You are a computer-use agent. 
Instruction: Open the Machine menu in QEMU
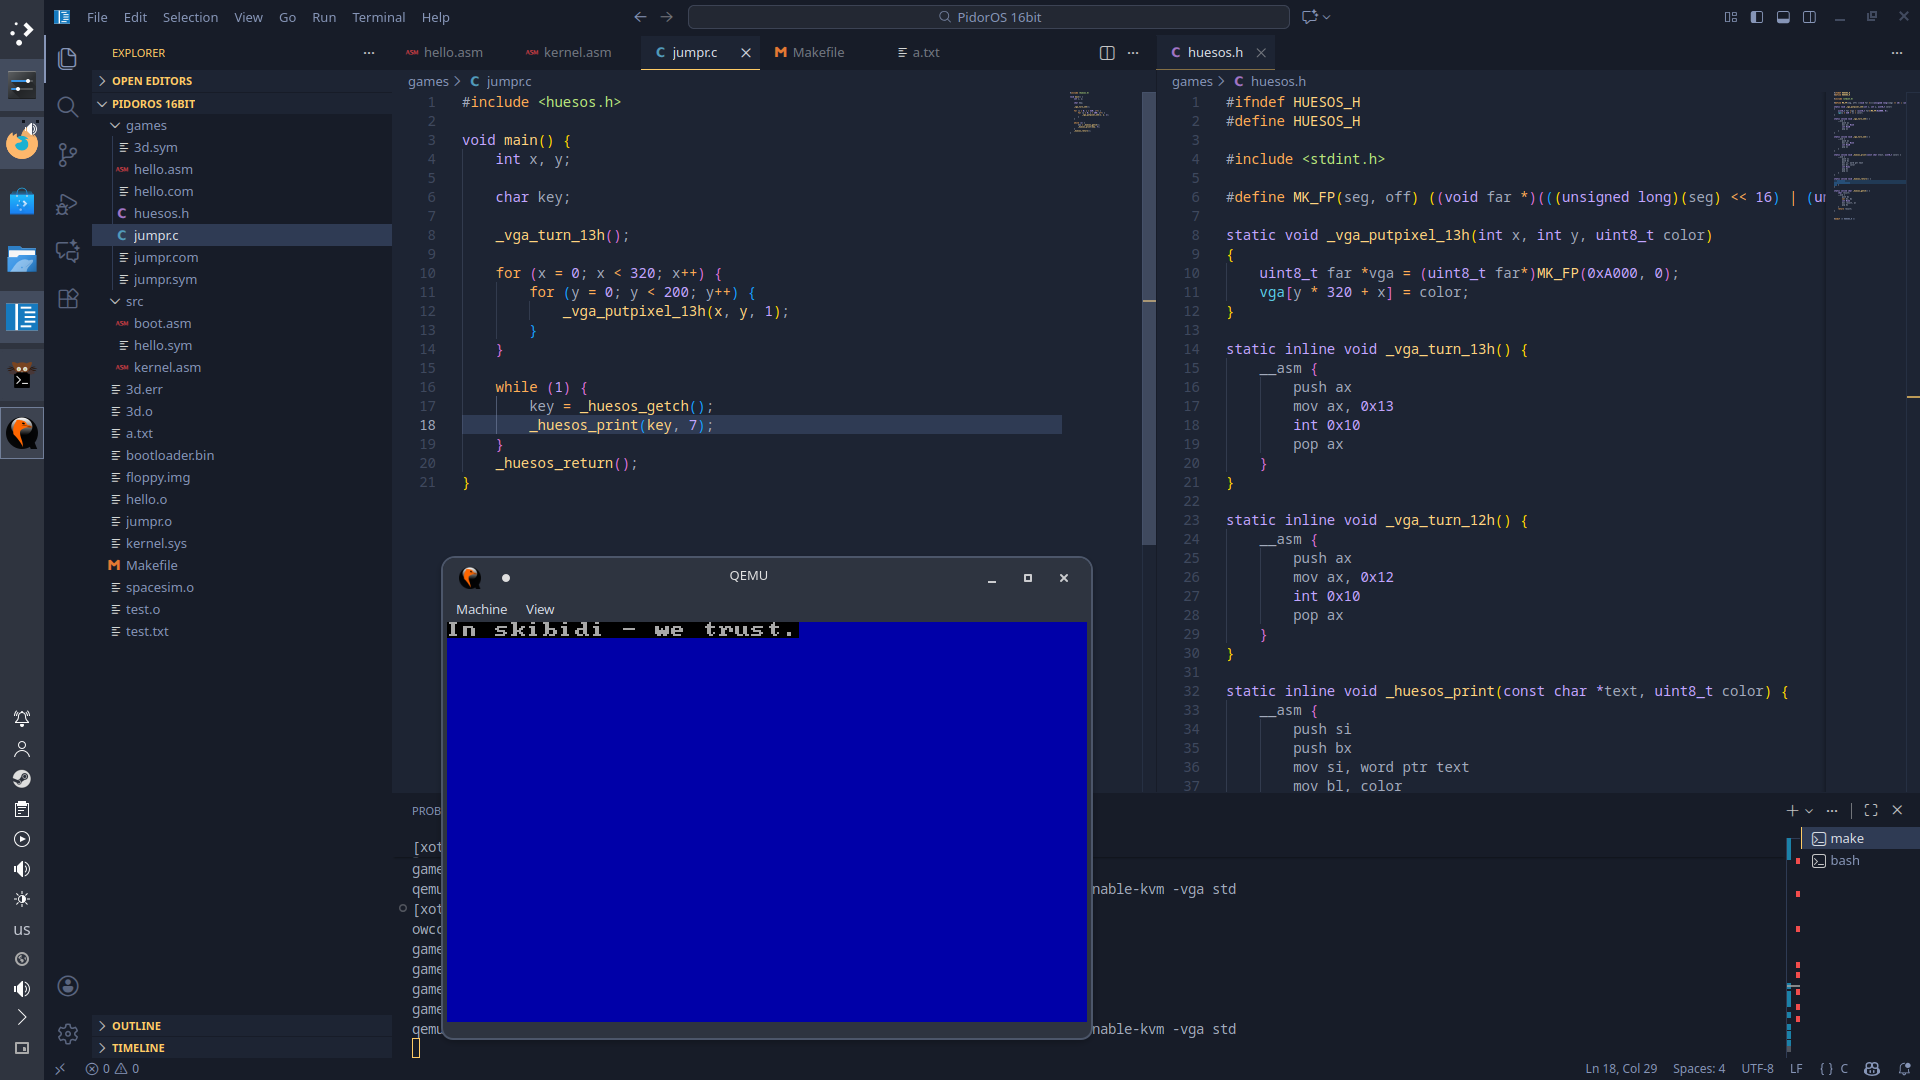[x=481, y=608]
